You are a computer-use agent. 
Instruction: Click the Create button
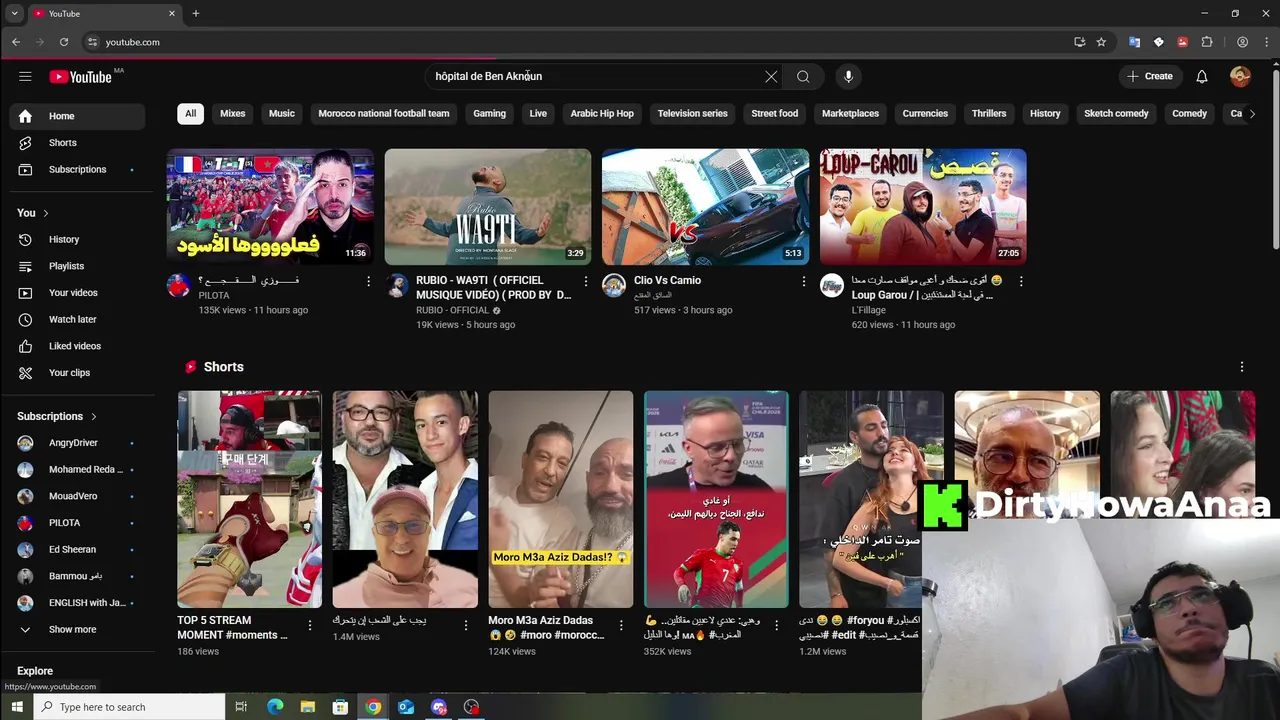[1149, 77]
